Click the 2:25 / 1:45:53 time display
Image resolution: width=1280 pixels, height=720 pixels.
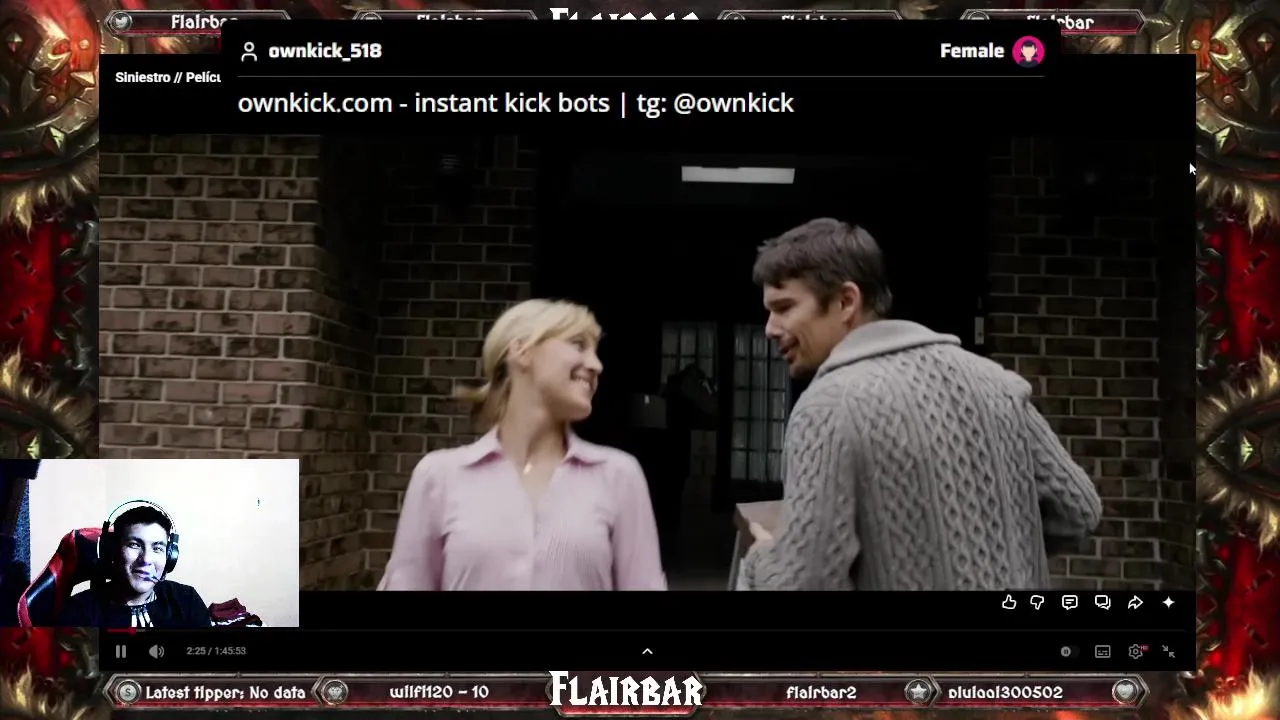click(216, 651)
